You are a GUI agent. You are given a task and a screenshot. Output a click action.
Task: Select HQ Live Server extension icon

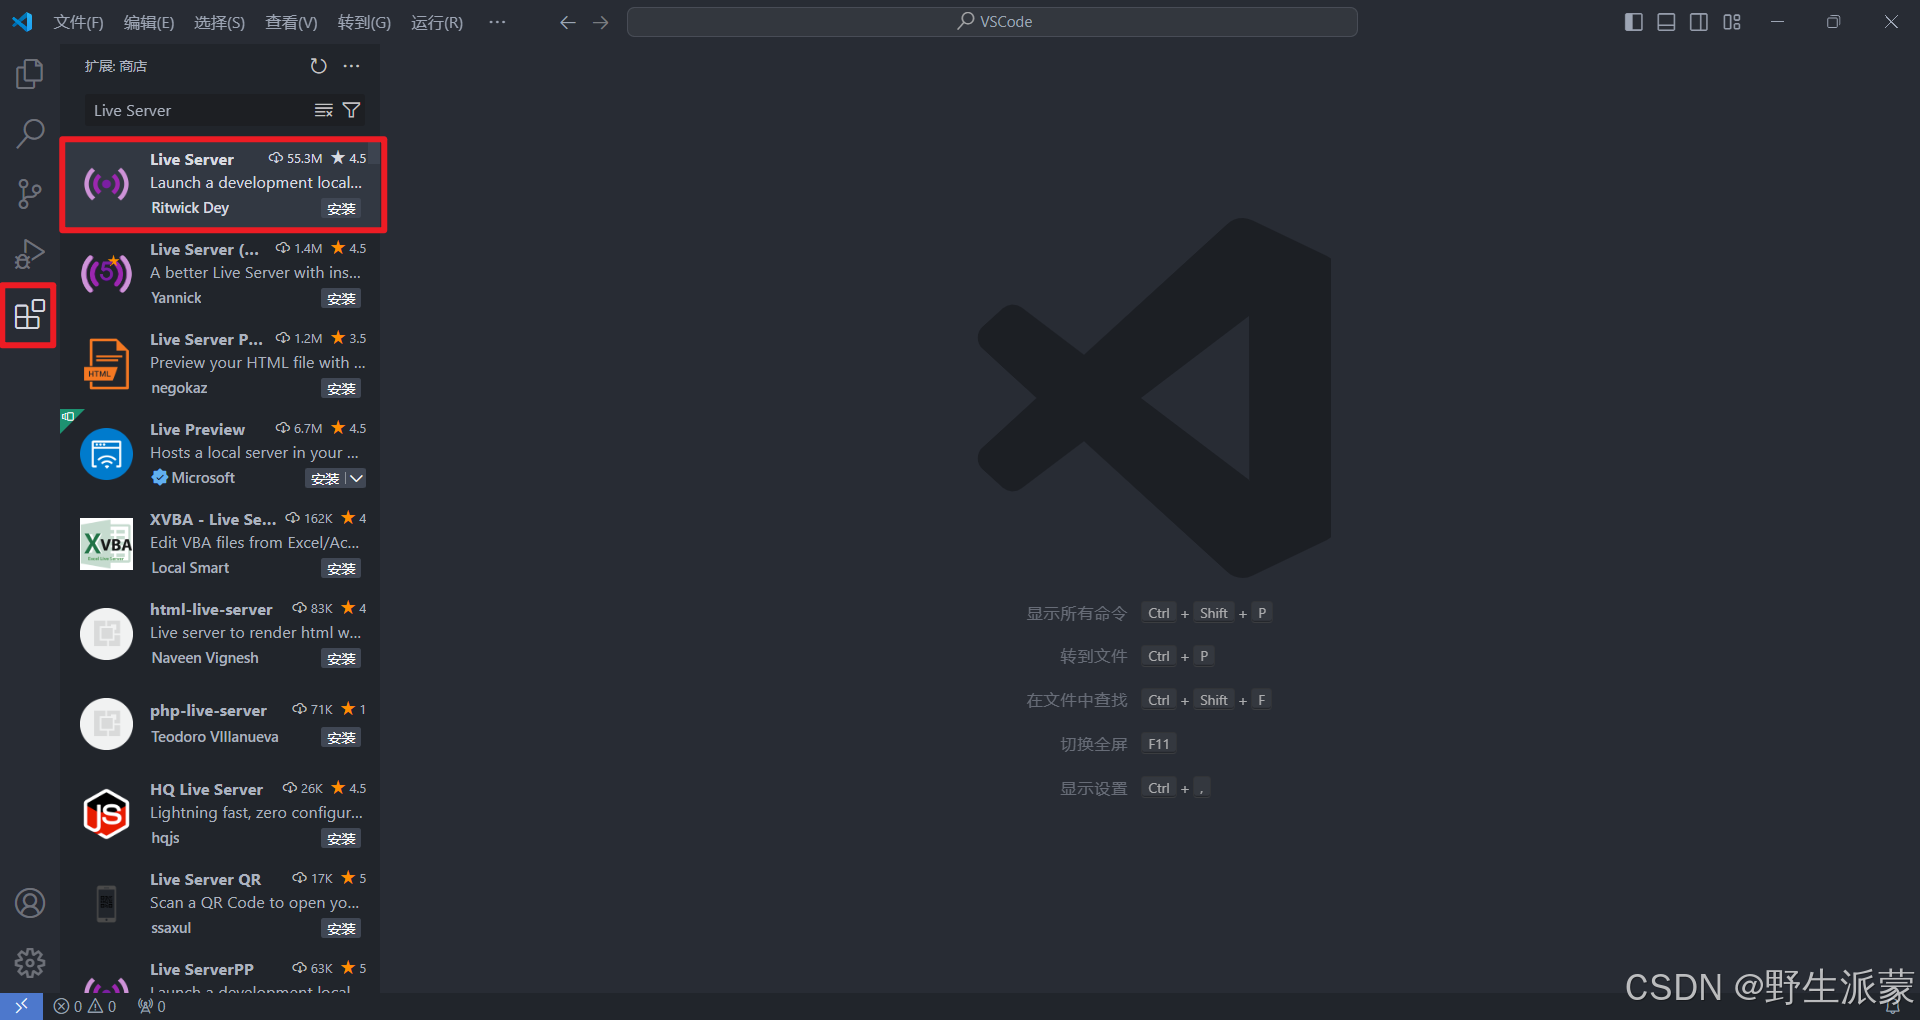click(106, 814)
